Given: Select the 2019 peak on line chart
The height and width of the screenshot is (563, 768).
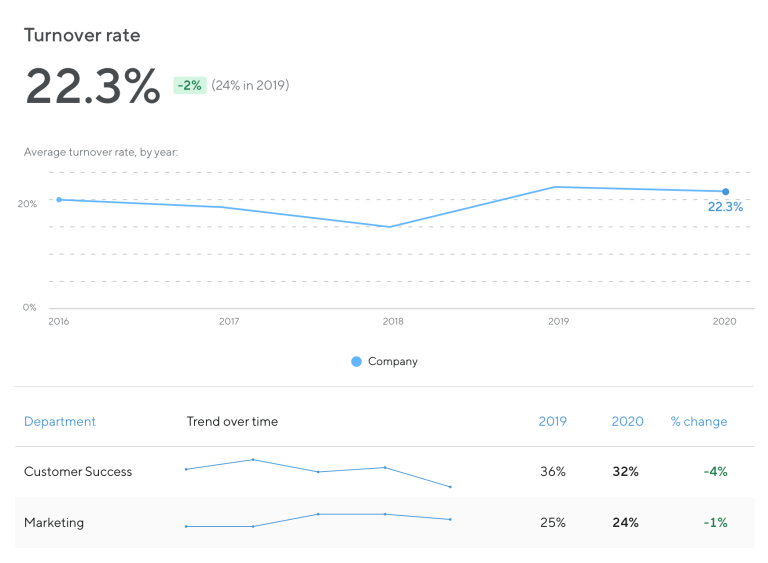Looking at the screenshot, I should coord(555,187).
